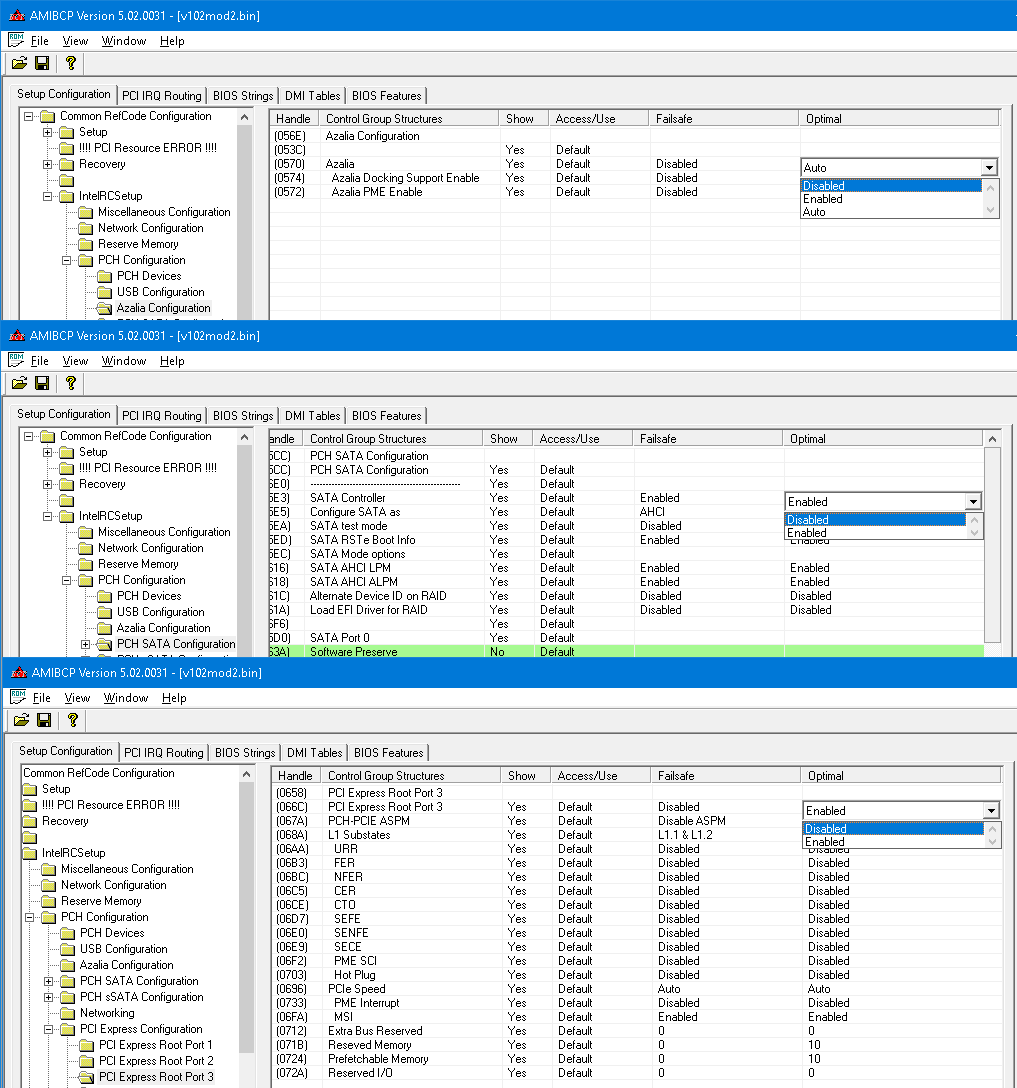Viewport: 1017px width, 1088px height.
Task: Choose Enabled in Azalia dropdown list
Action: tap(891, 199)
